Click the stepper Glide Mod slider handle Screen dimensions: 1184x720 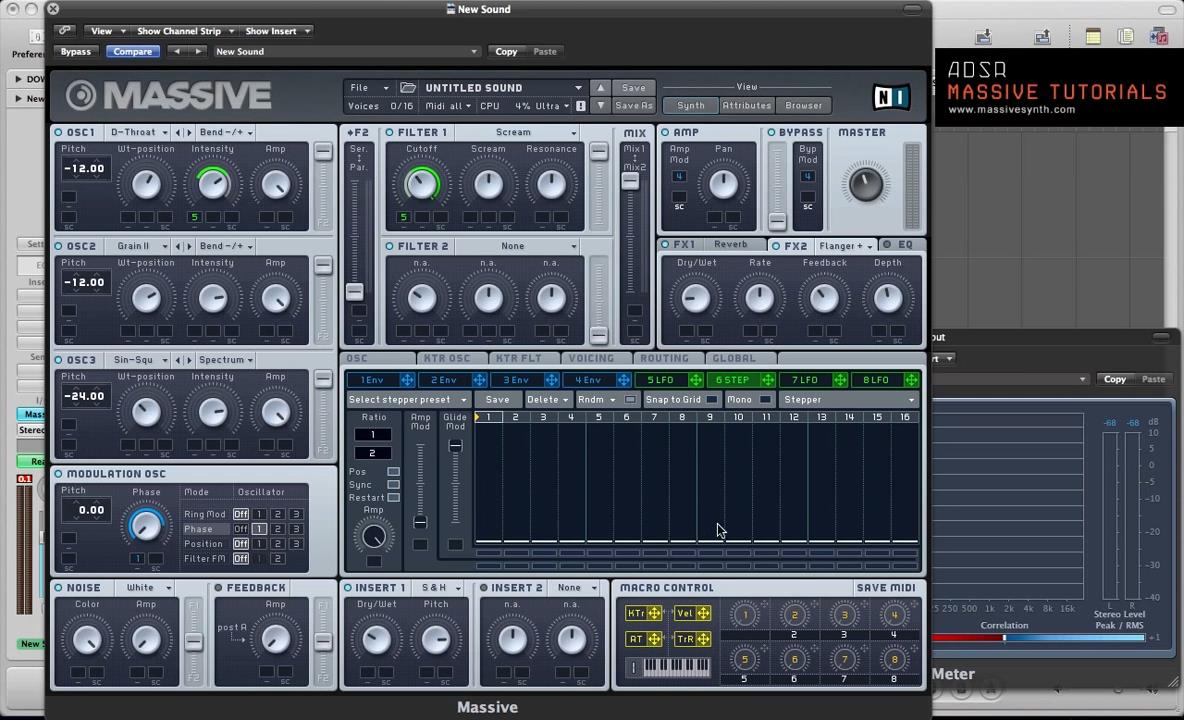point(455,447)
